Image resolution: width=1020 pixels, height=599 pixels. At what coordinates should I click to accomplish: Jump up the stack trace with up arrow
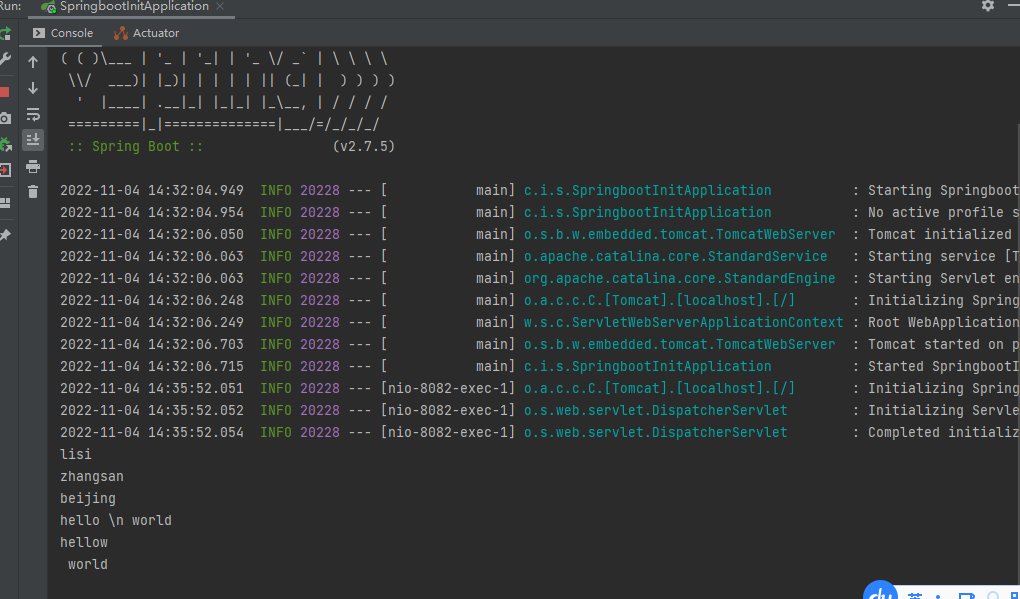pos(33,62)
